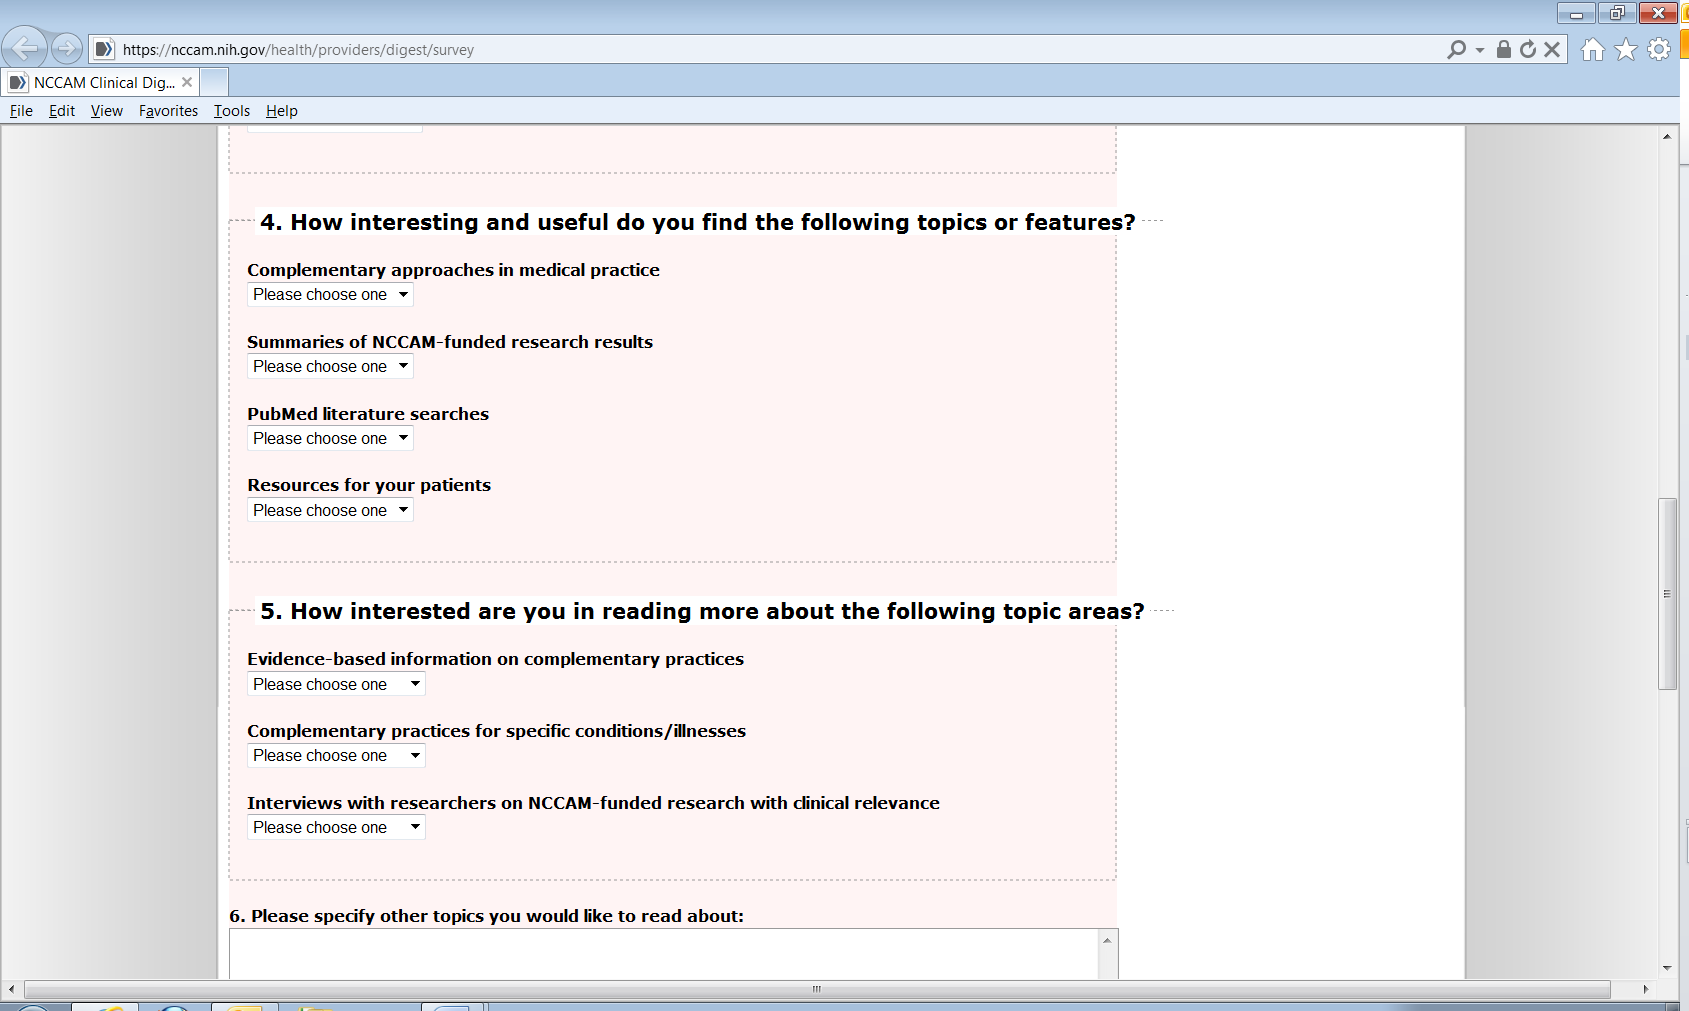Open dropdown for Summaries of NCCAM-funded research
Screen dimensions: 1689x1011
pos(330,367)
